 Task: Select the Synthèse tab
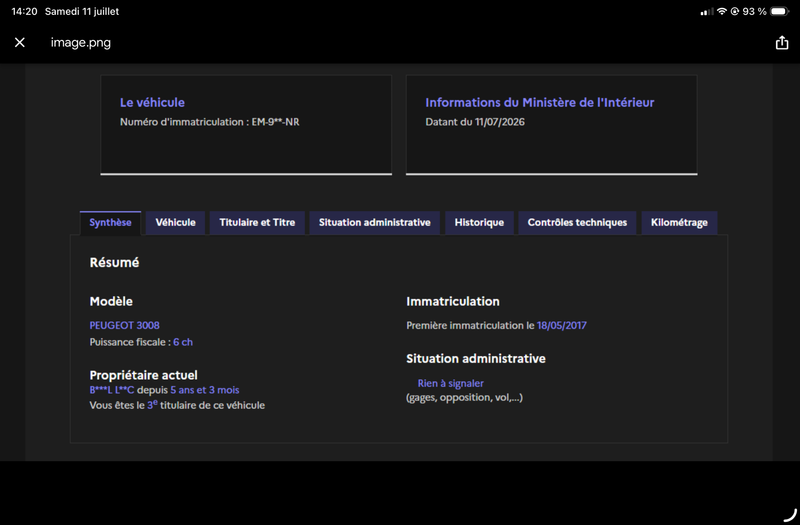coord(110,222)
